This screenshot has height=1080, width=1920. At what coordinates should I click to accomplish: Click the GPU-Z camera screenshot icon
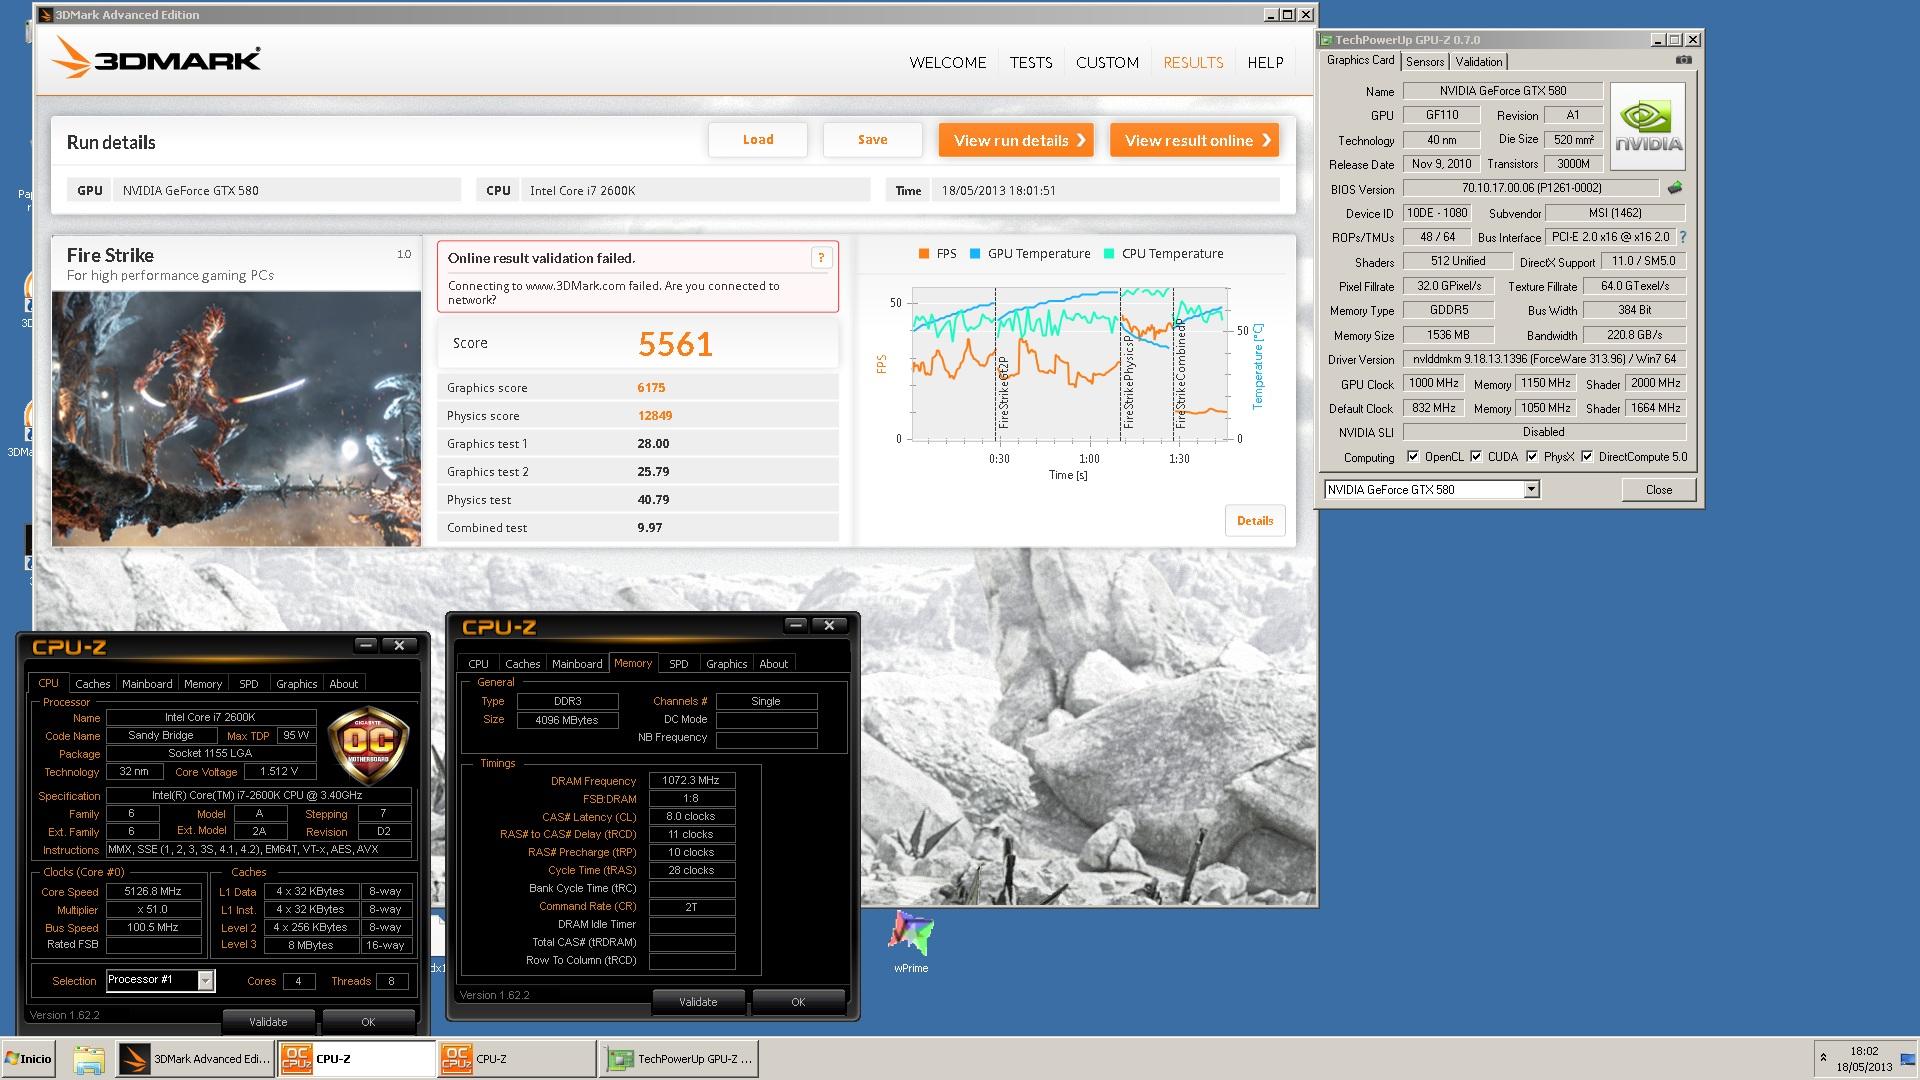1684,60
